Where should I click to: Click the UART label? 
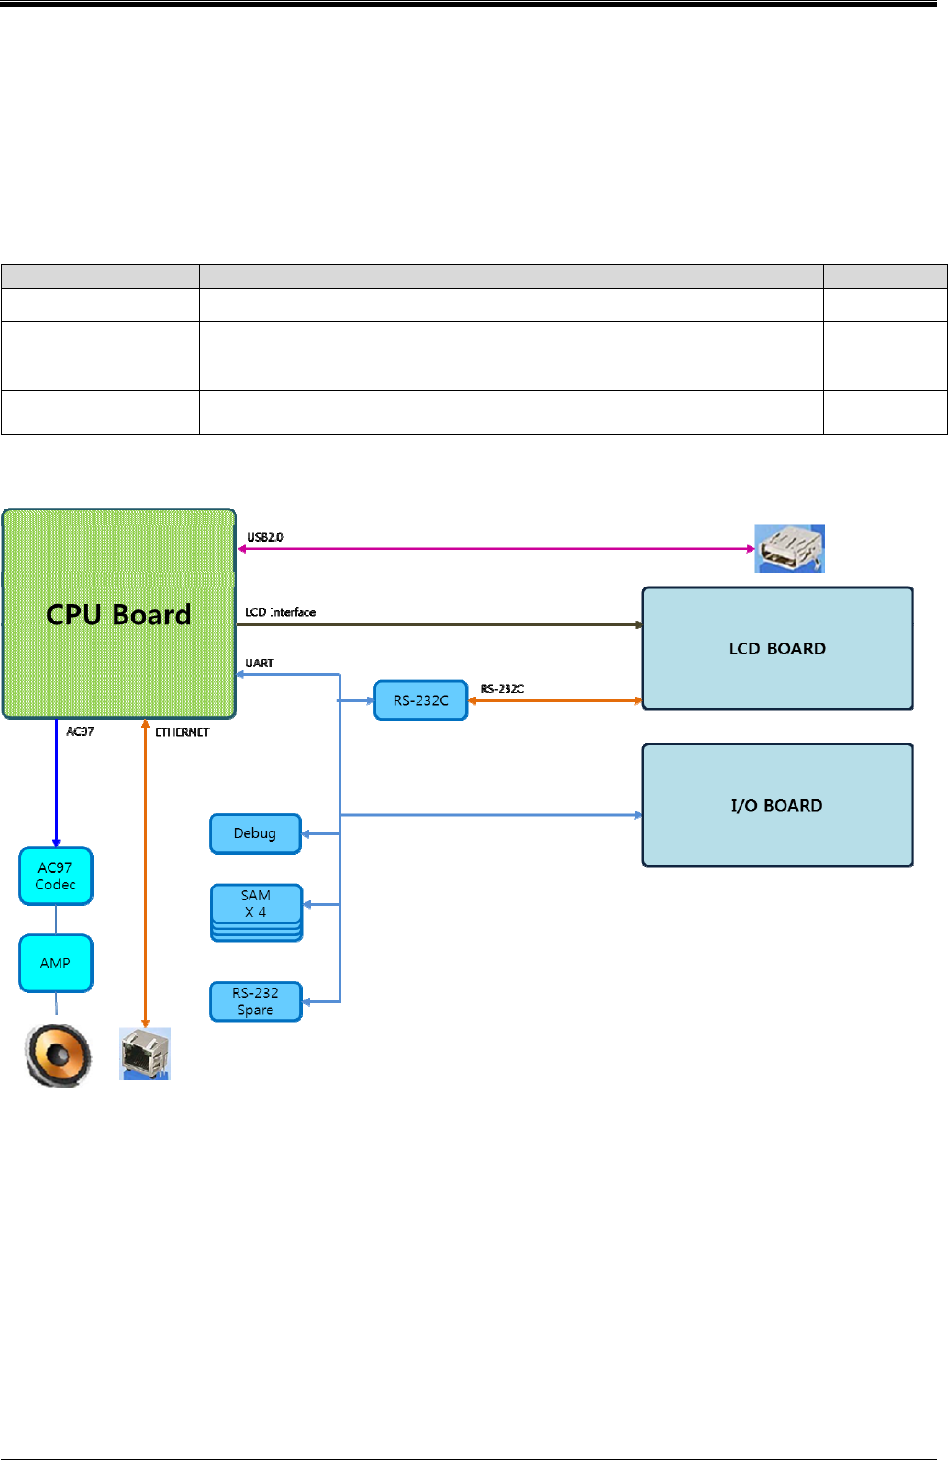(259, 663)
